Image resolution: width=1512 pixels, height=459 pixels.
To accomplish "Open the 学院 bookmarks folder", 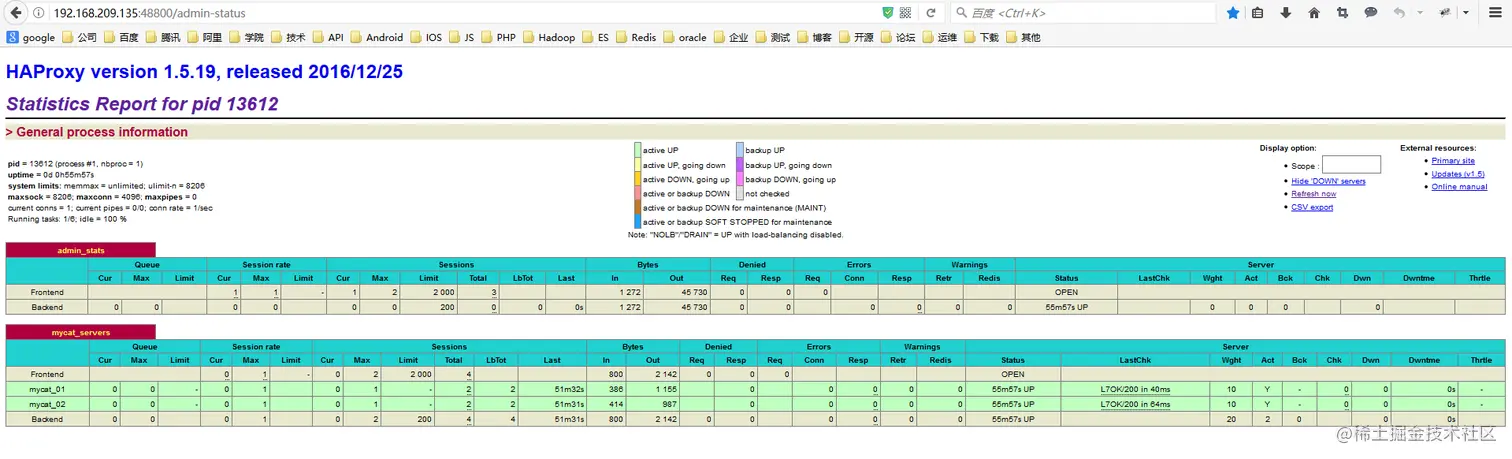I will click(246, 37).
